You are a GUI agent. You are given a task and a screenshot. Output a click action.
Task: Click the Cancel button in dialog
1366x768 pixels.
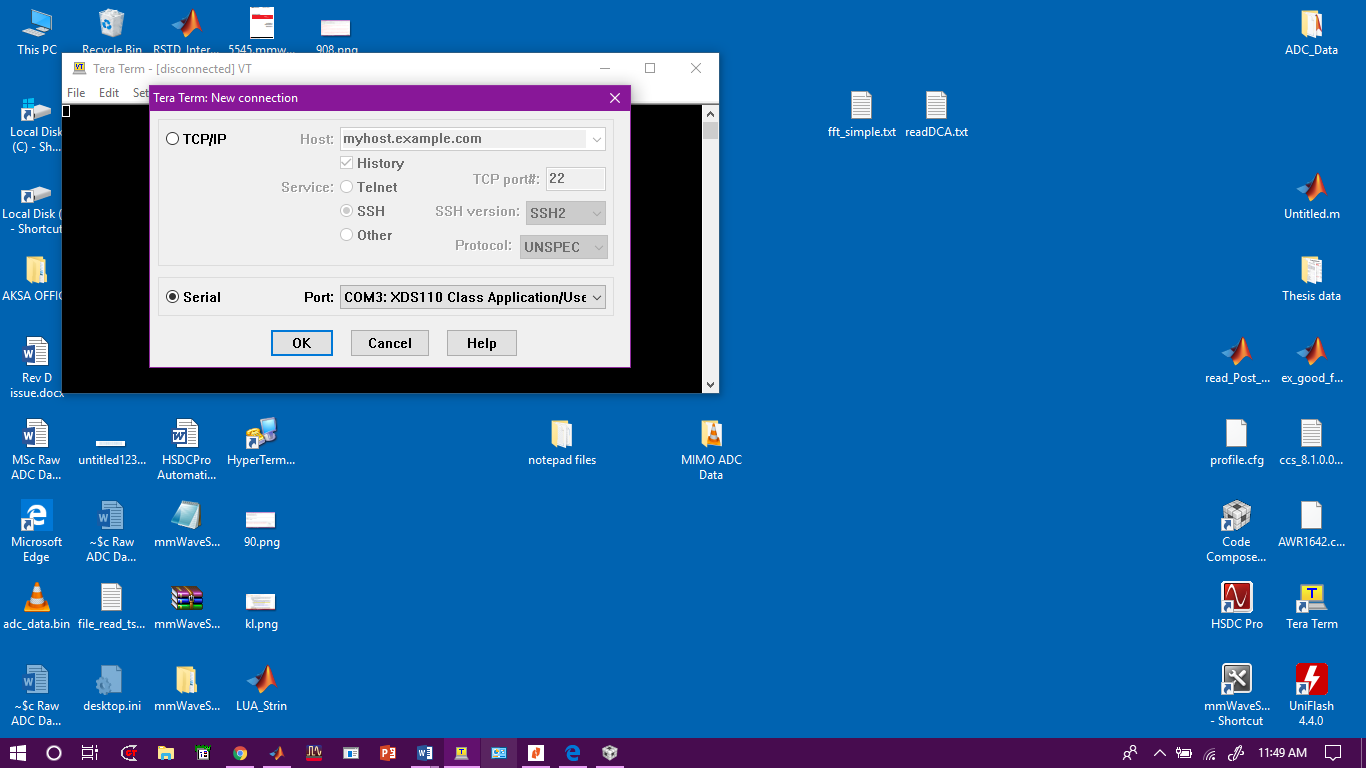tap(390, 343)
